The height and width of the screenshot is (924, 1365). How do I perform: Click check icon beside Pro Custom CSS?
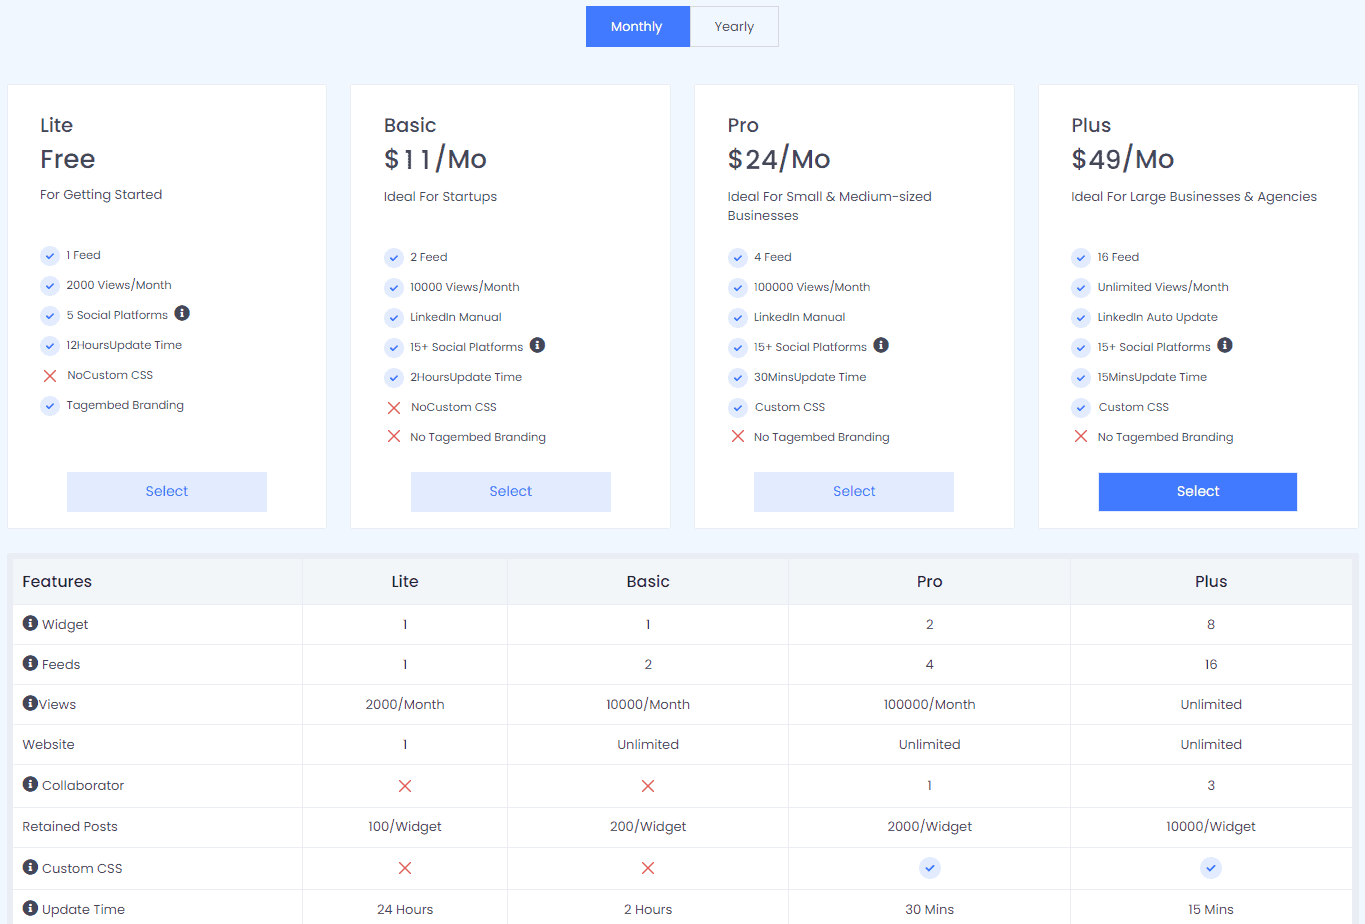point(738,408)
